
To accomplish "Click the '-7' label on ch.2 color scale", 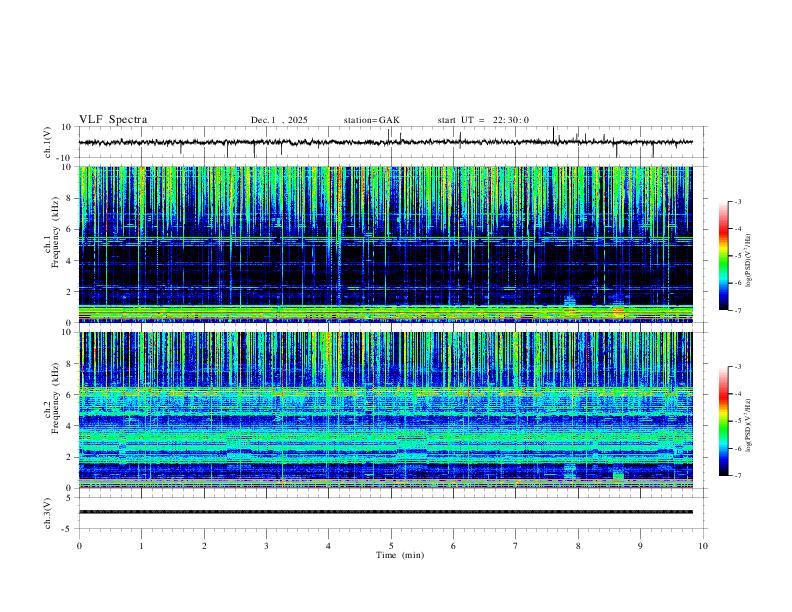I will (x=737, y=476).
